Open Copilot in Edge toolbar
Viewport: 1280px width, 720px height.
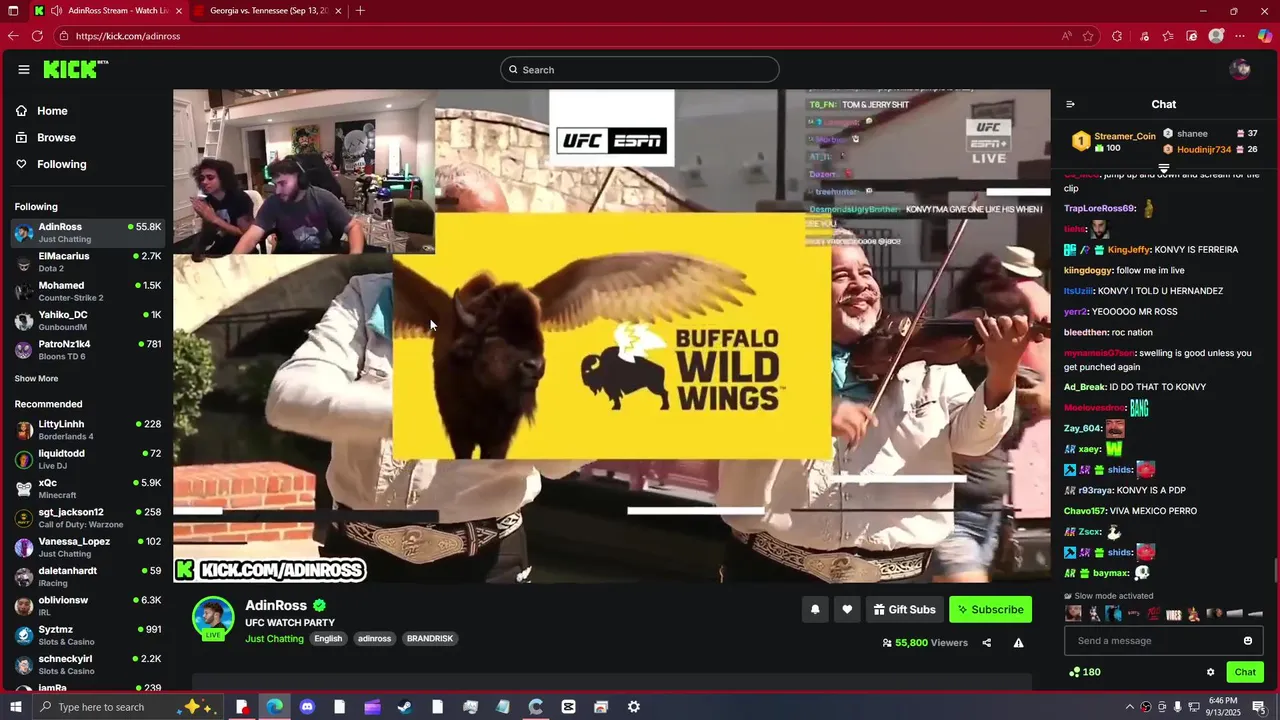tap(1265, 36)
